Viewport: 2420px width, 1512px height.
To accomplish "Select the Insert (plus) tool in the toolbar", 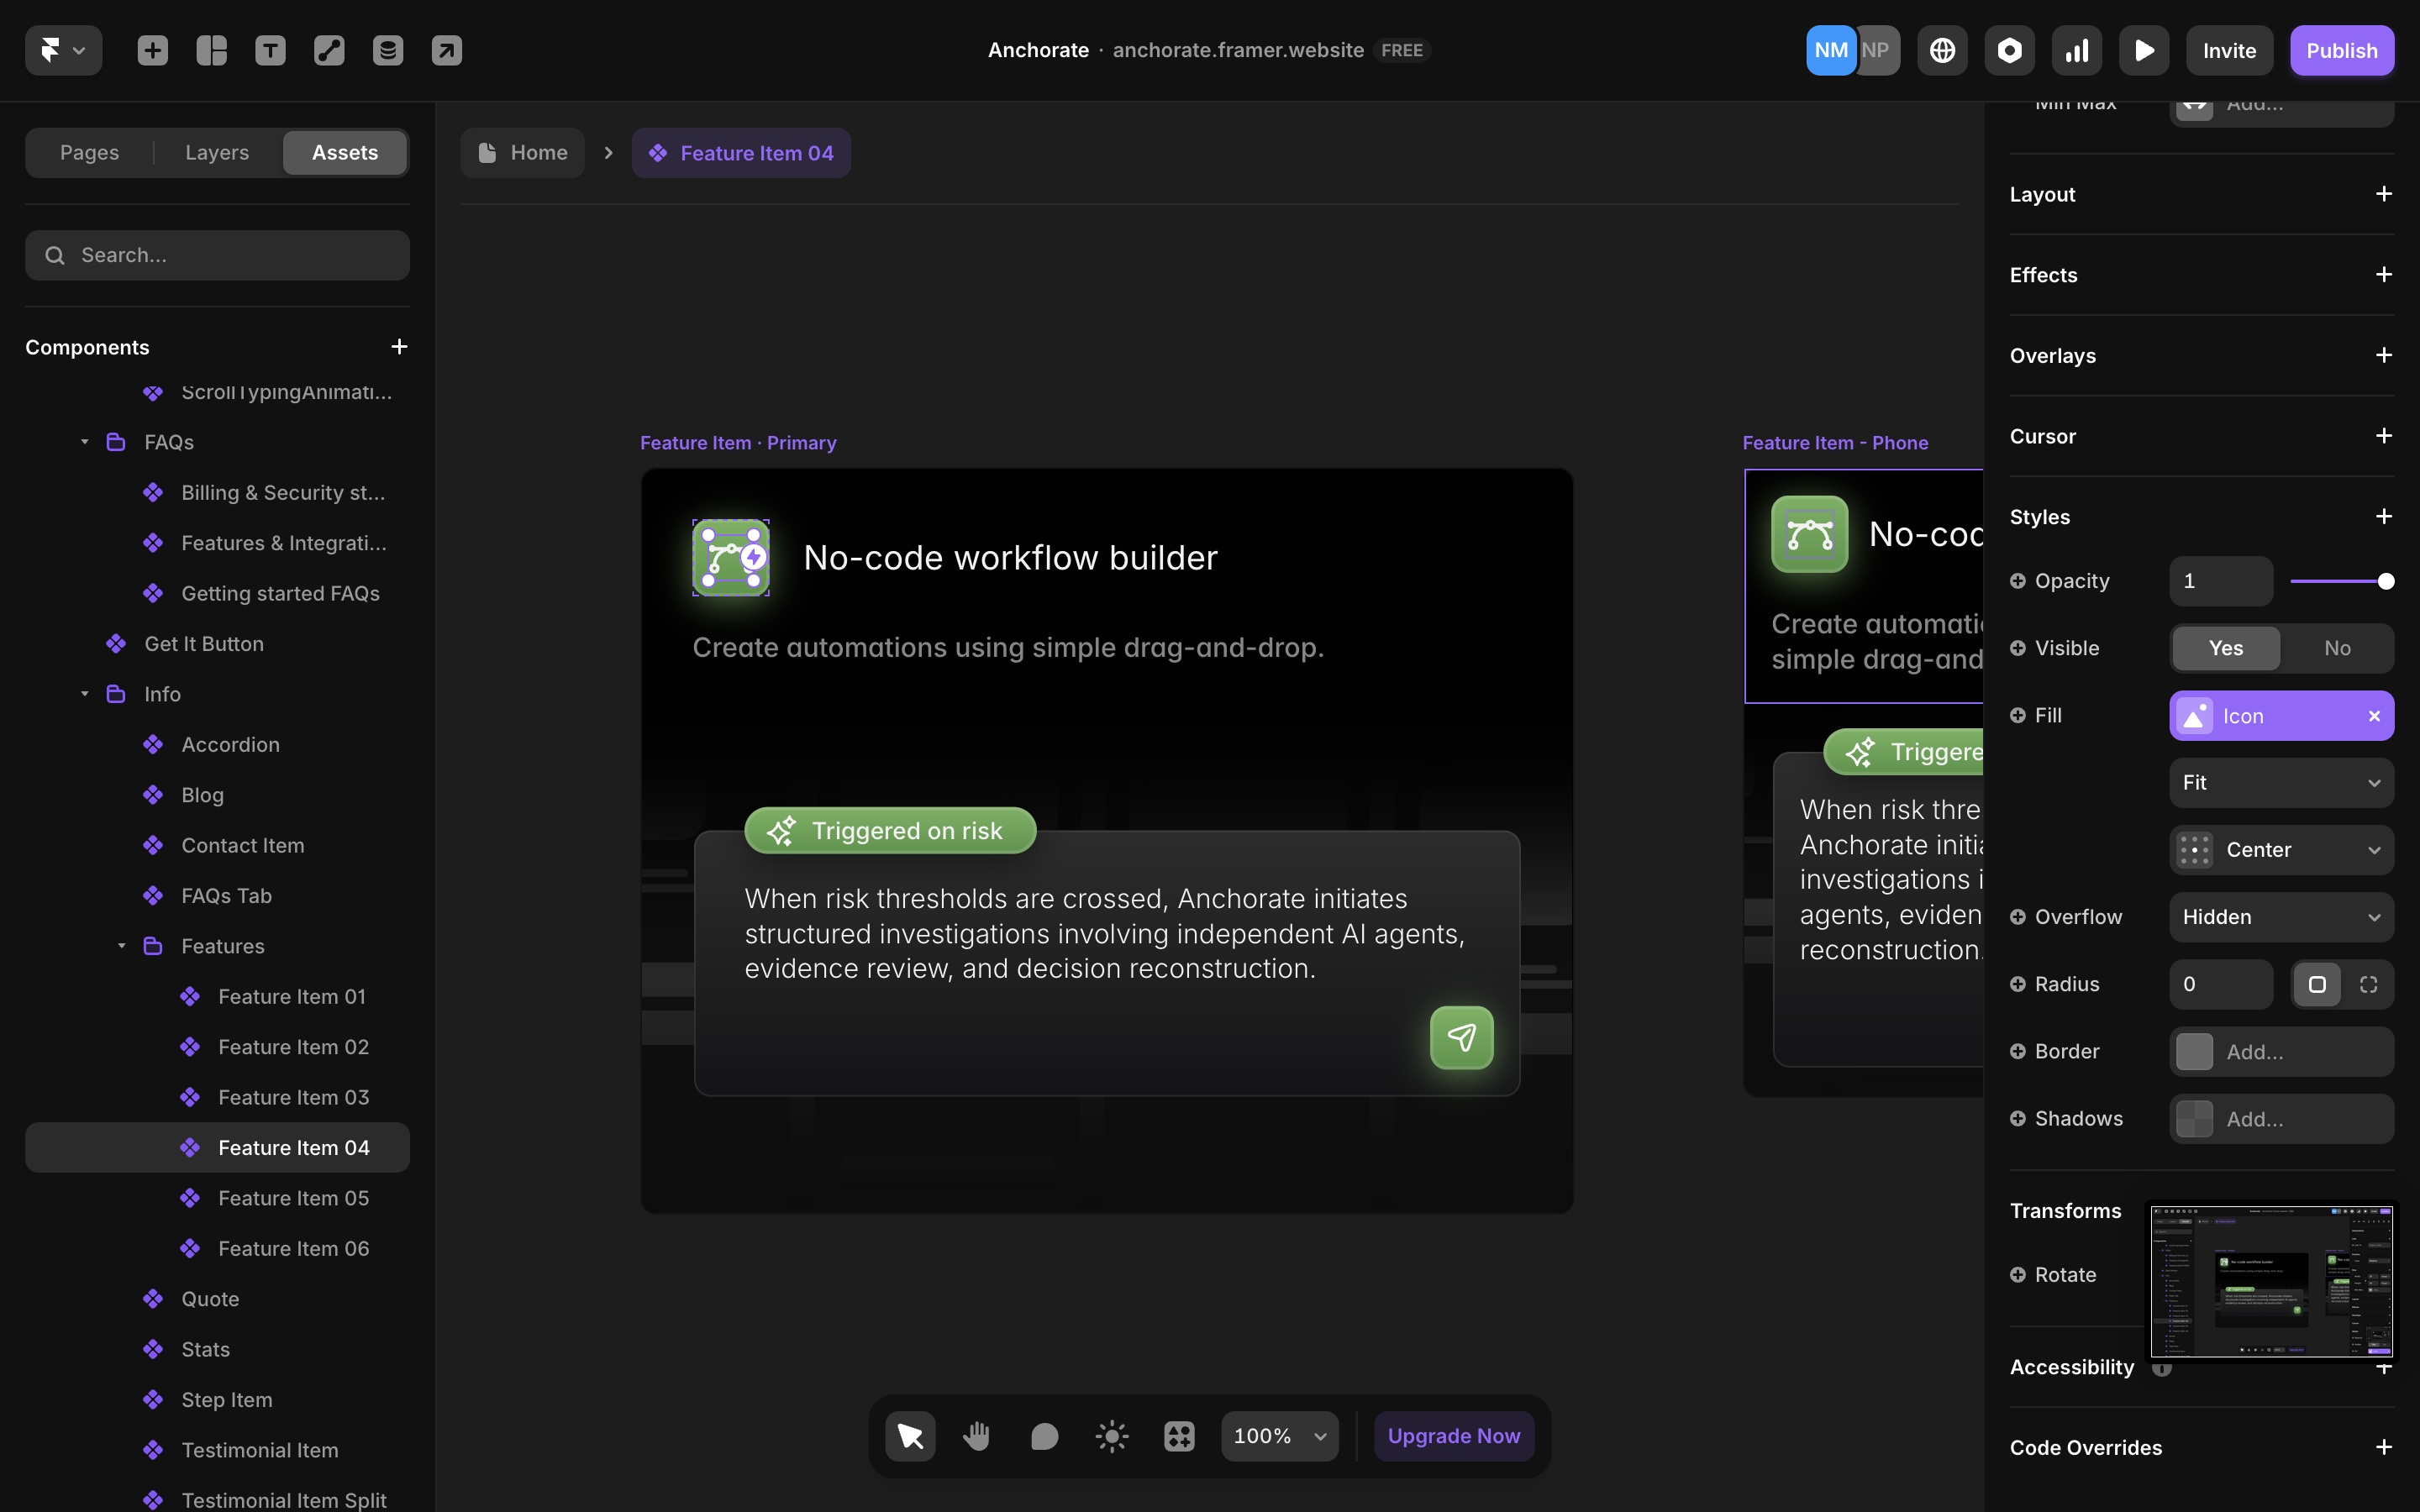I will tap(152, 50).
